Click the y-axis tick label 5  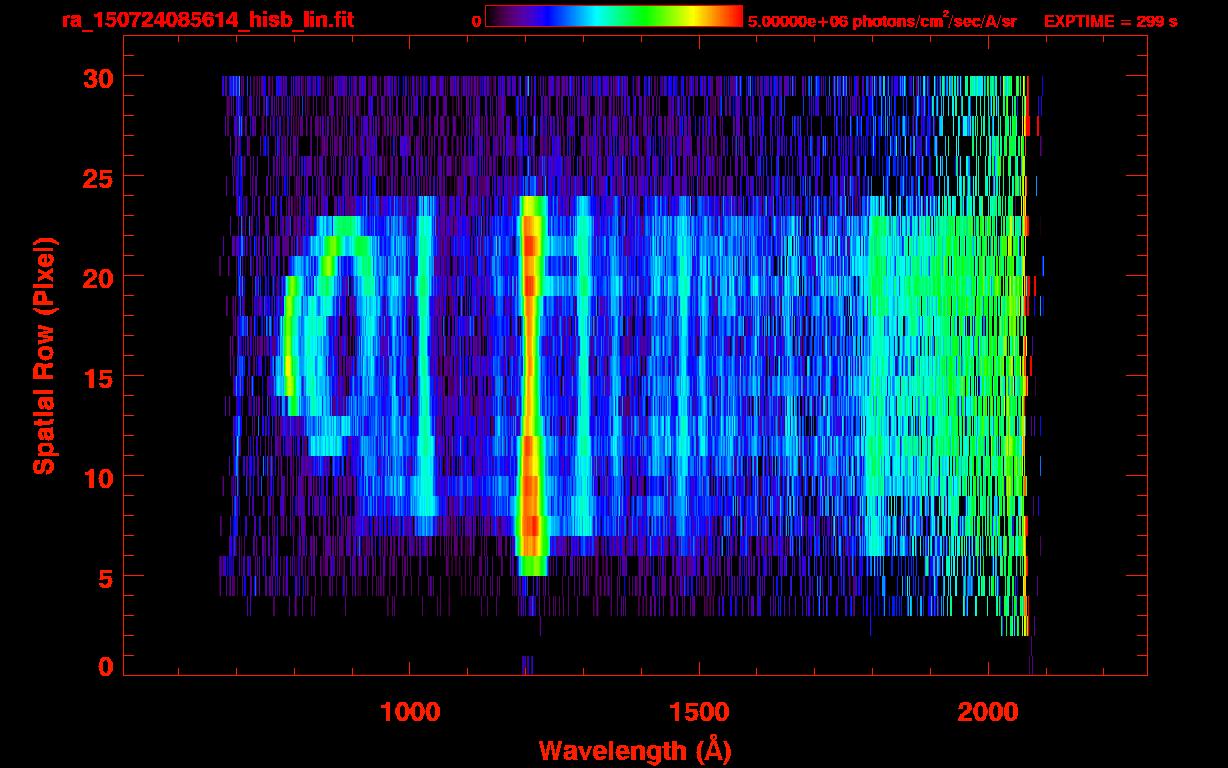click(x=103, y=577)
